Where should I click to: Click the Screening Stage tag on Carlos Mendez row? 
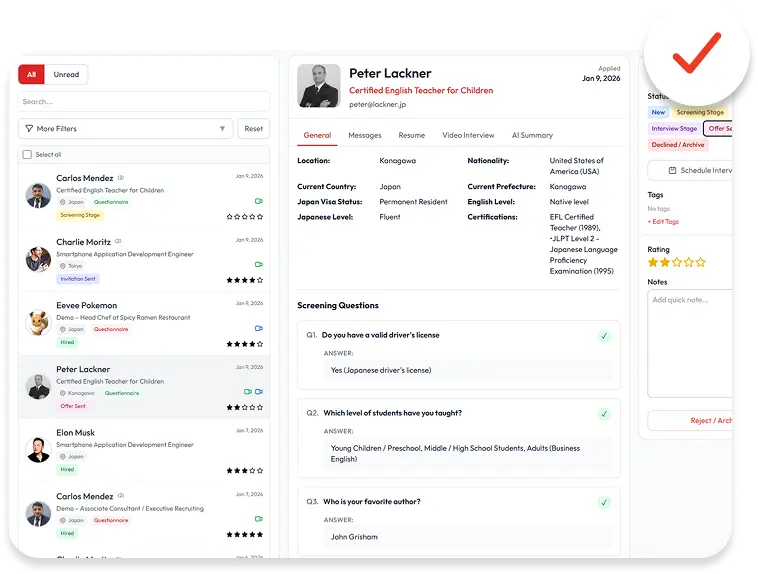pyautogui.click(x=80, y=215)
